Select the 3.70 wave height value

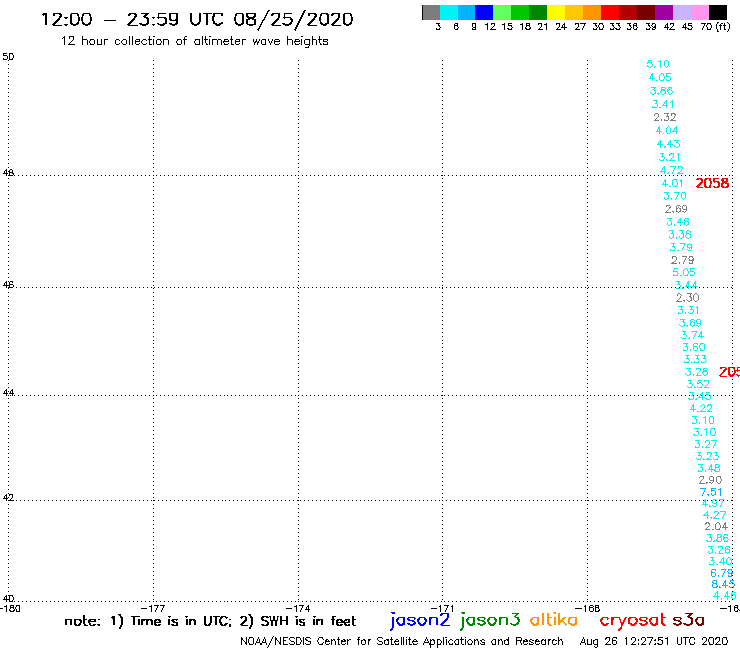click(675, 196)
